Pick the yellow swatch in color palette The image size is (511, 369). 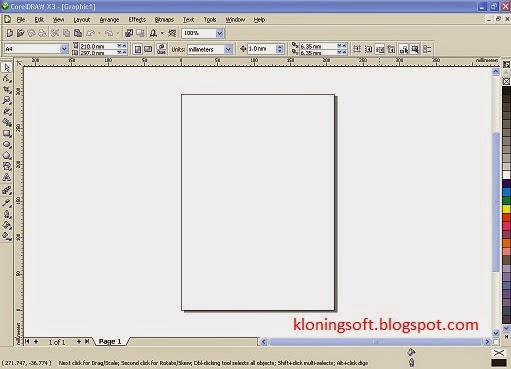coord(506,209)
